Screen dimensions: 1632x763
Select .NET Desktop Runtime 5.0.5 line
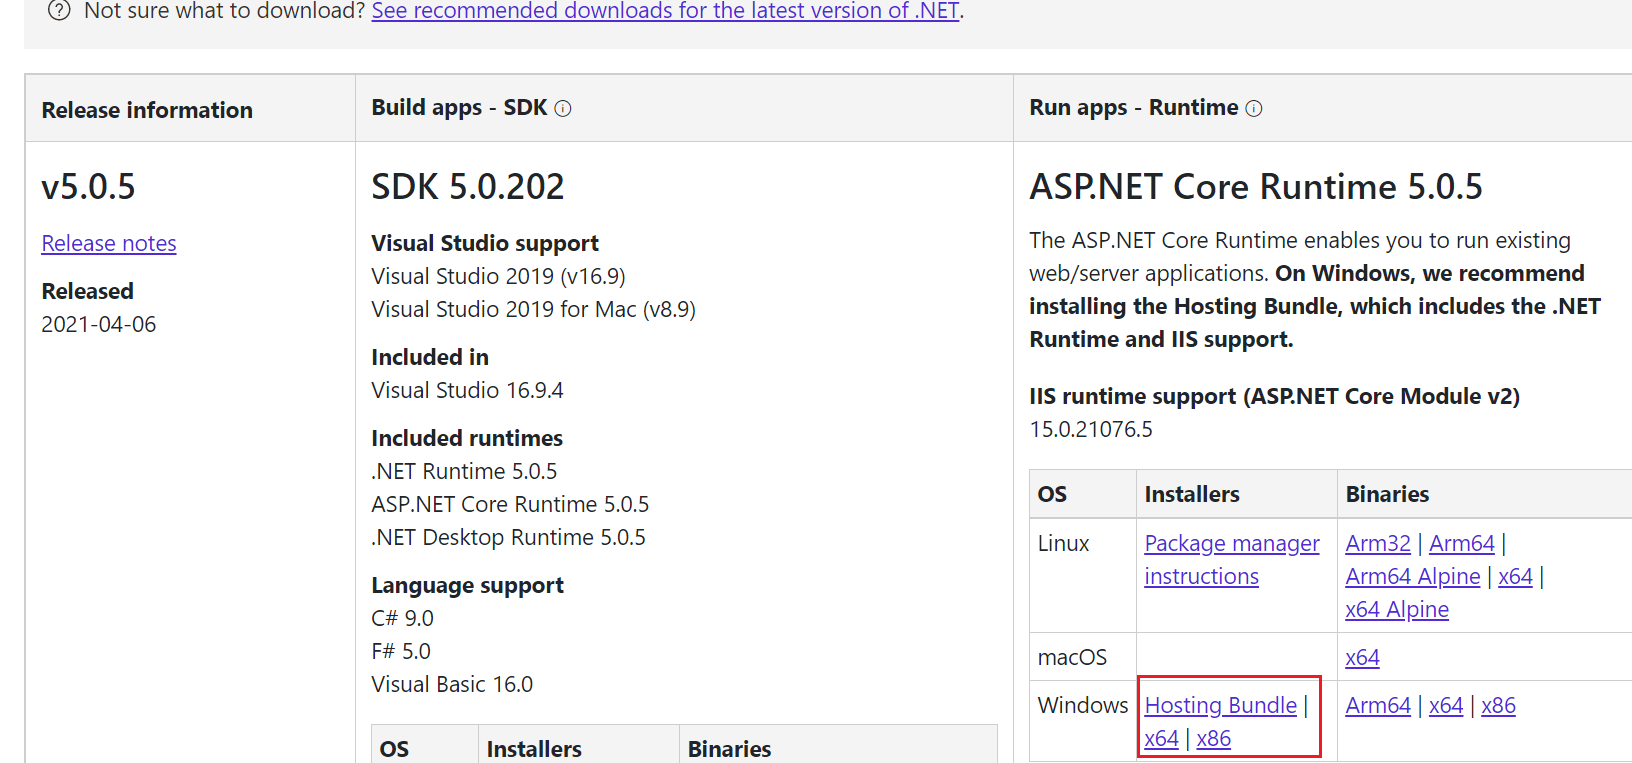point(508,537)
